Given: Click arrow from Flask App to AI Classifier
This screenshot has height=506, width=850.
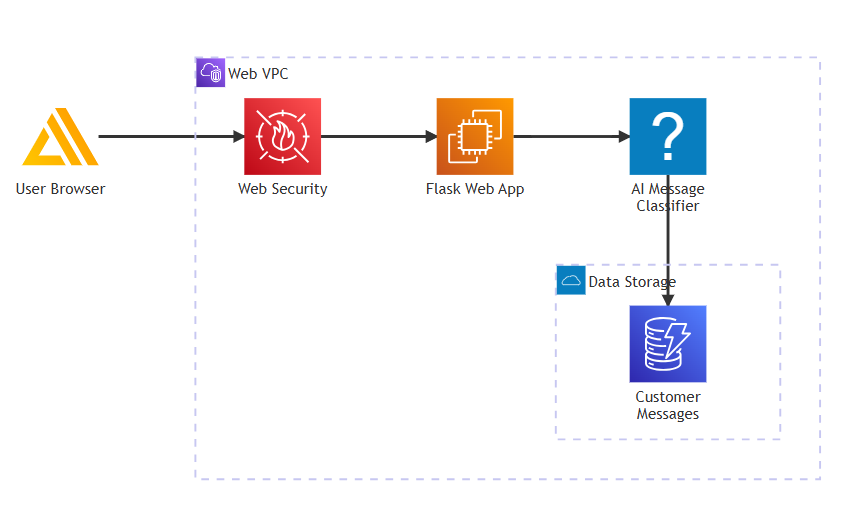Looking at the screenshot, I should coord(571,137).
